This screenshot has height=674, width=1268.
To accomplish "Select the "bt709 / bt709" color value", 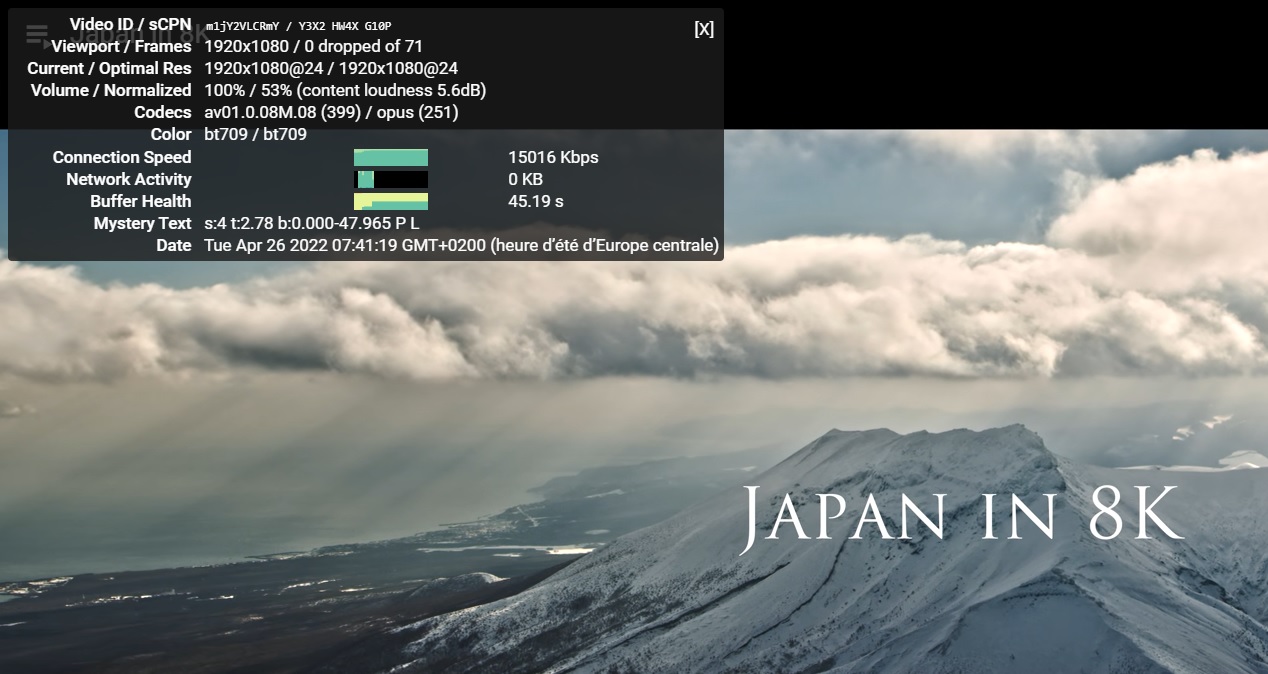I will point(255,134).
